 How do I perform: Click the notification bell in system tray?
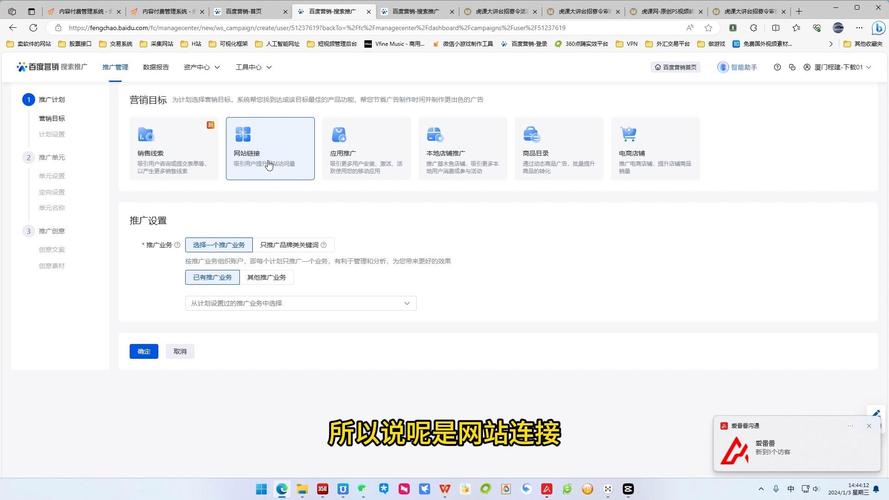point(877,489)
